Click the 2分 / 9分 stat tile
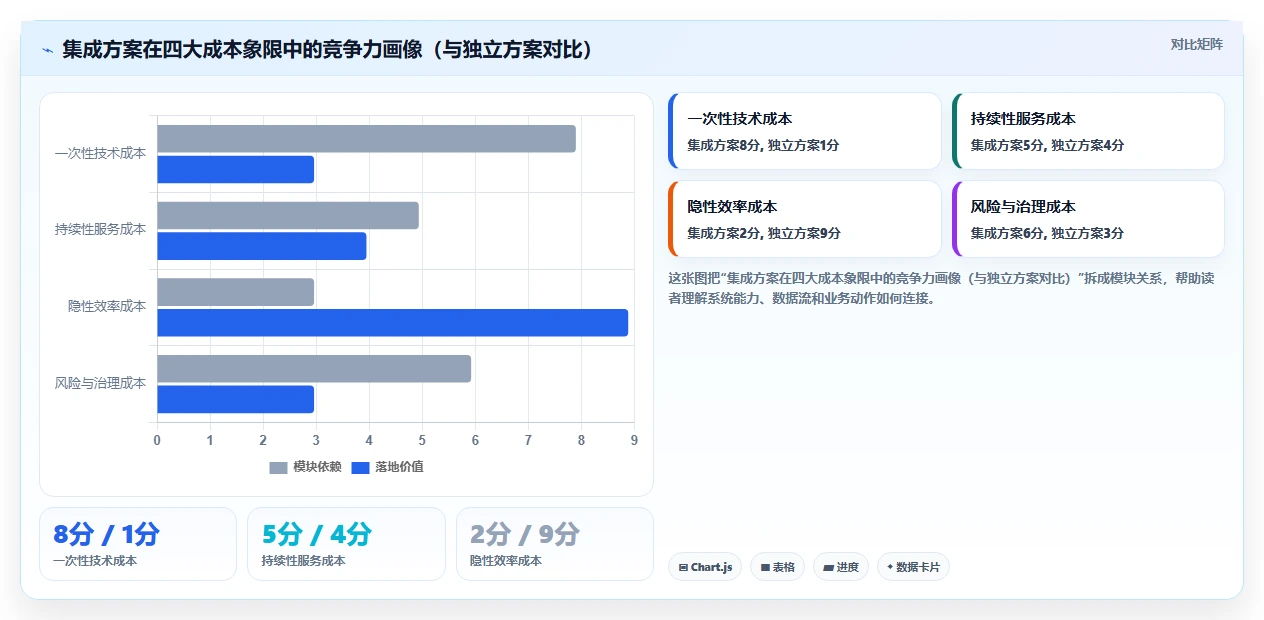 click(x=554, y=544)
